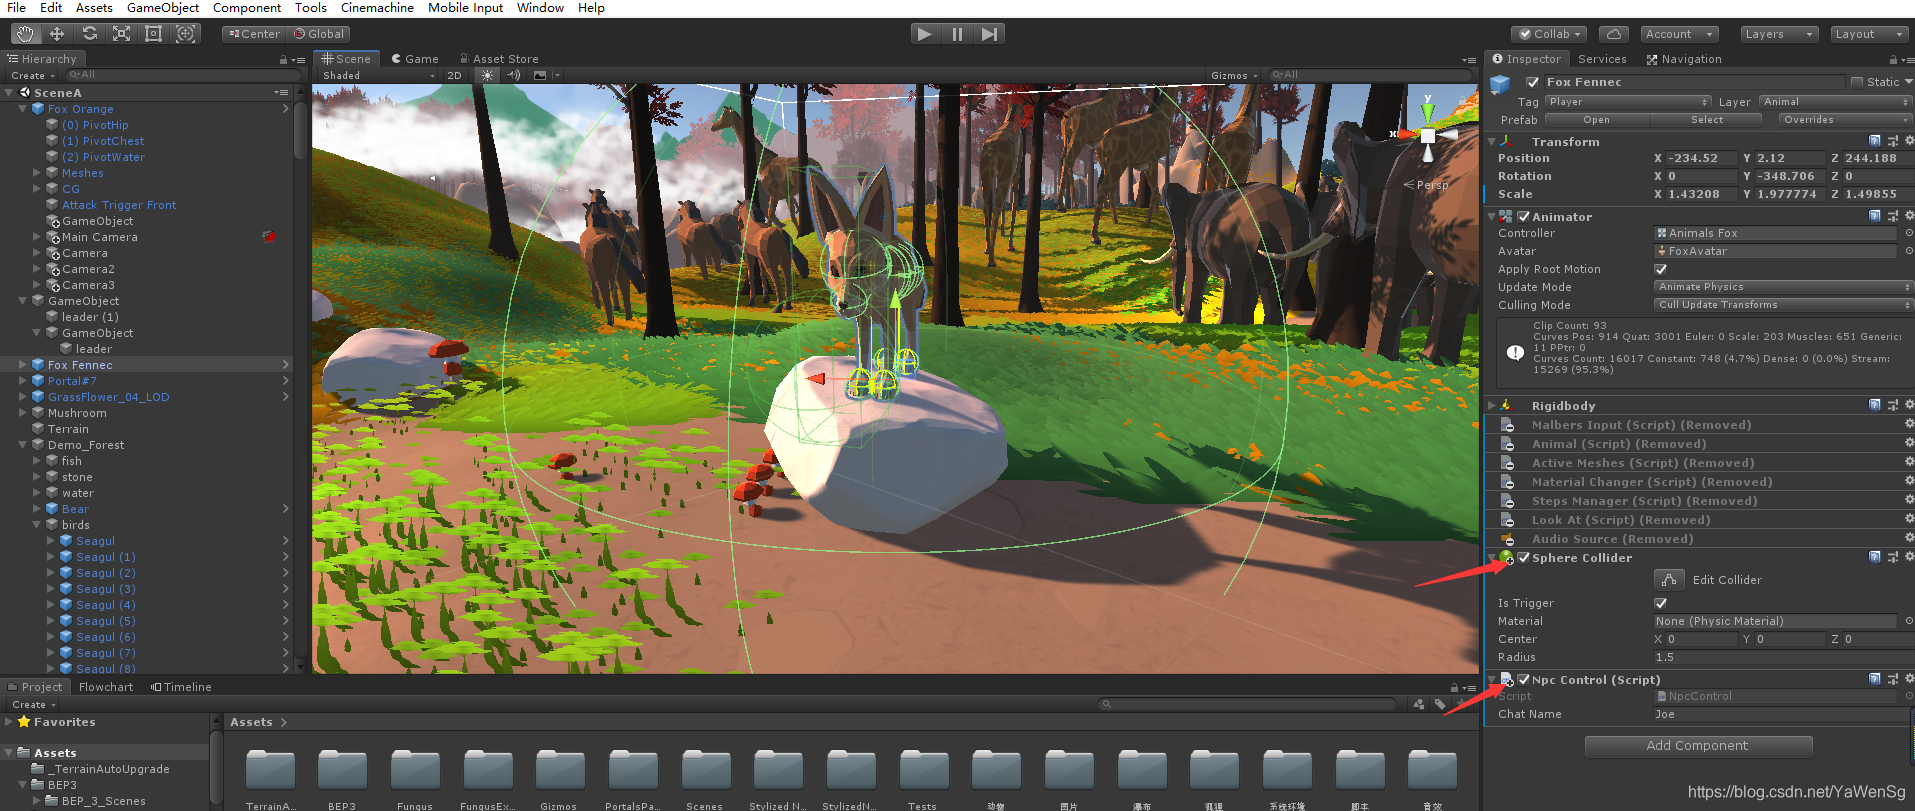Lock the Hierarchy panel
This screenshot has width=1915, height=811.
point(284,60)
